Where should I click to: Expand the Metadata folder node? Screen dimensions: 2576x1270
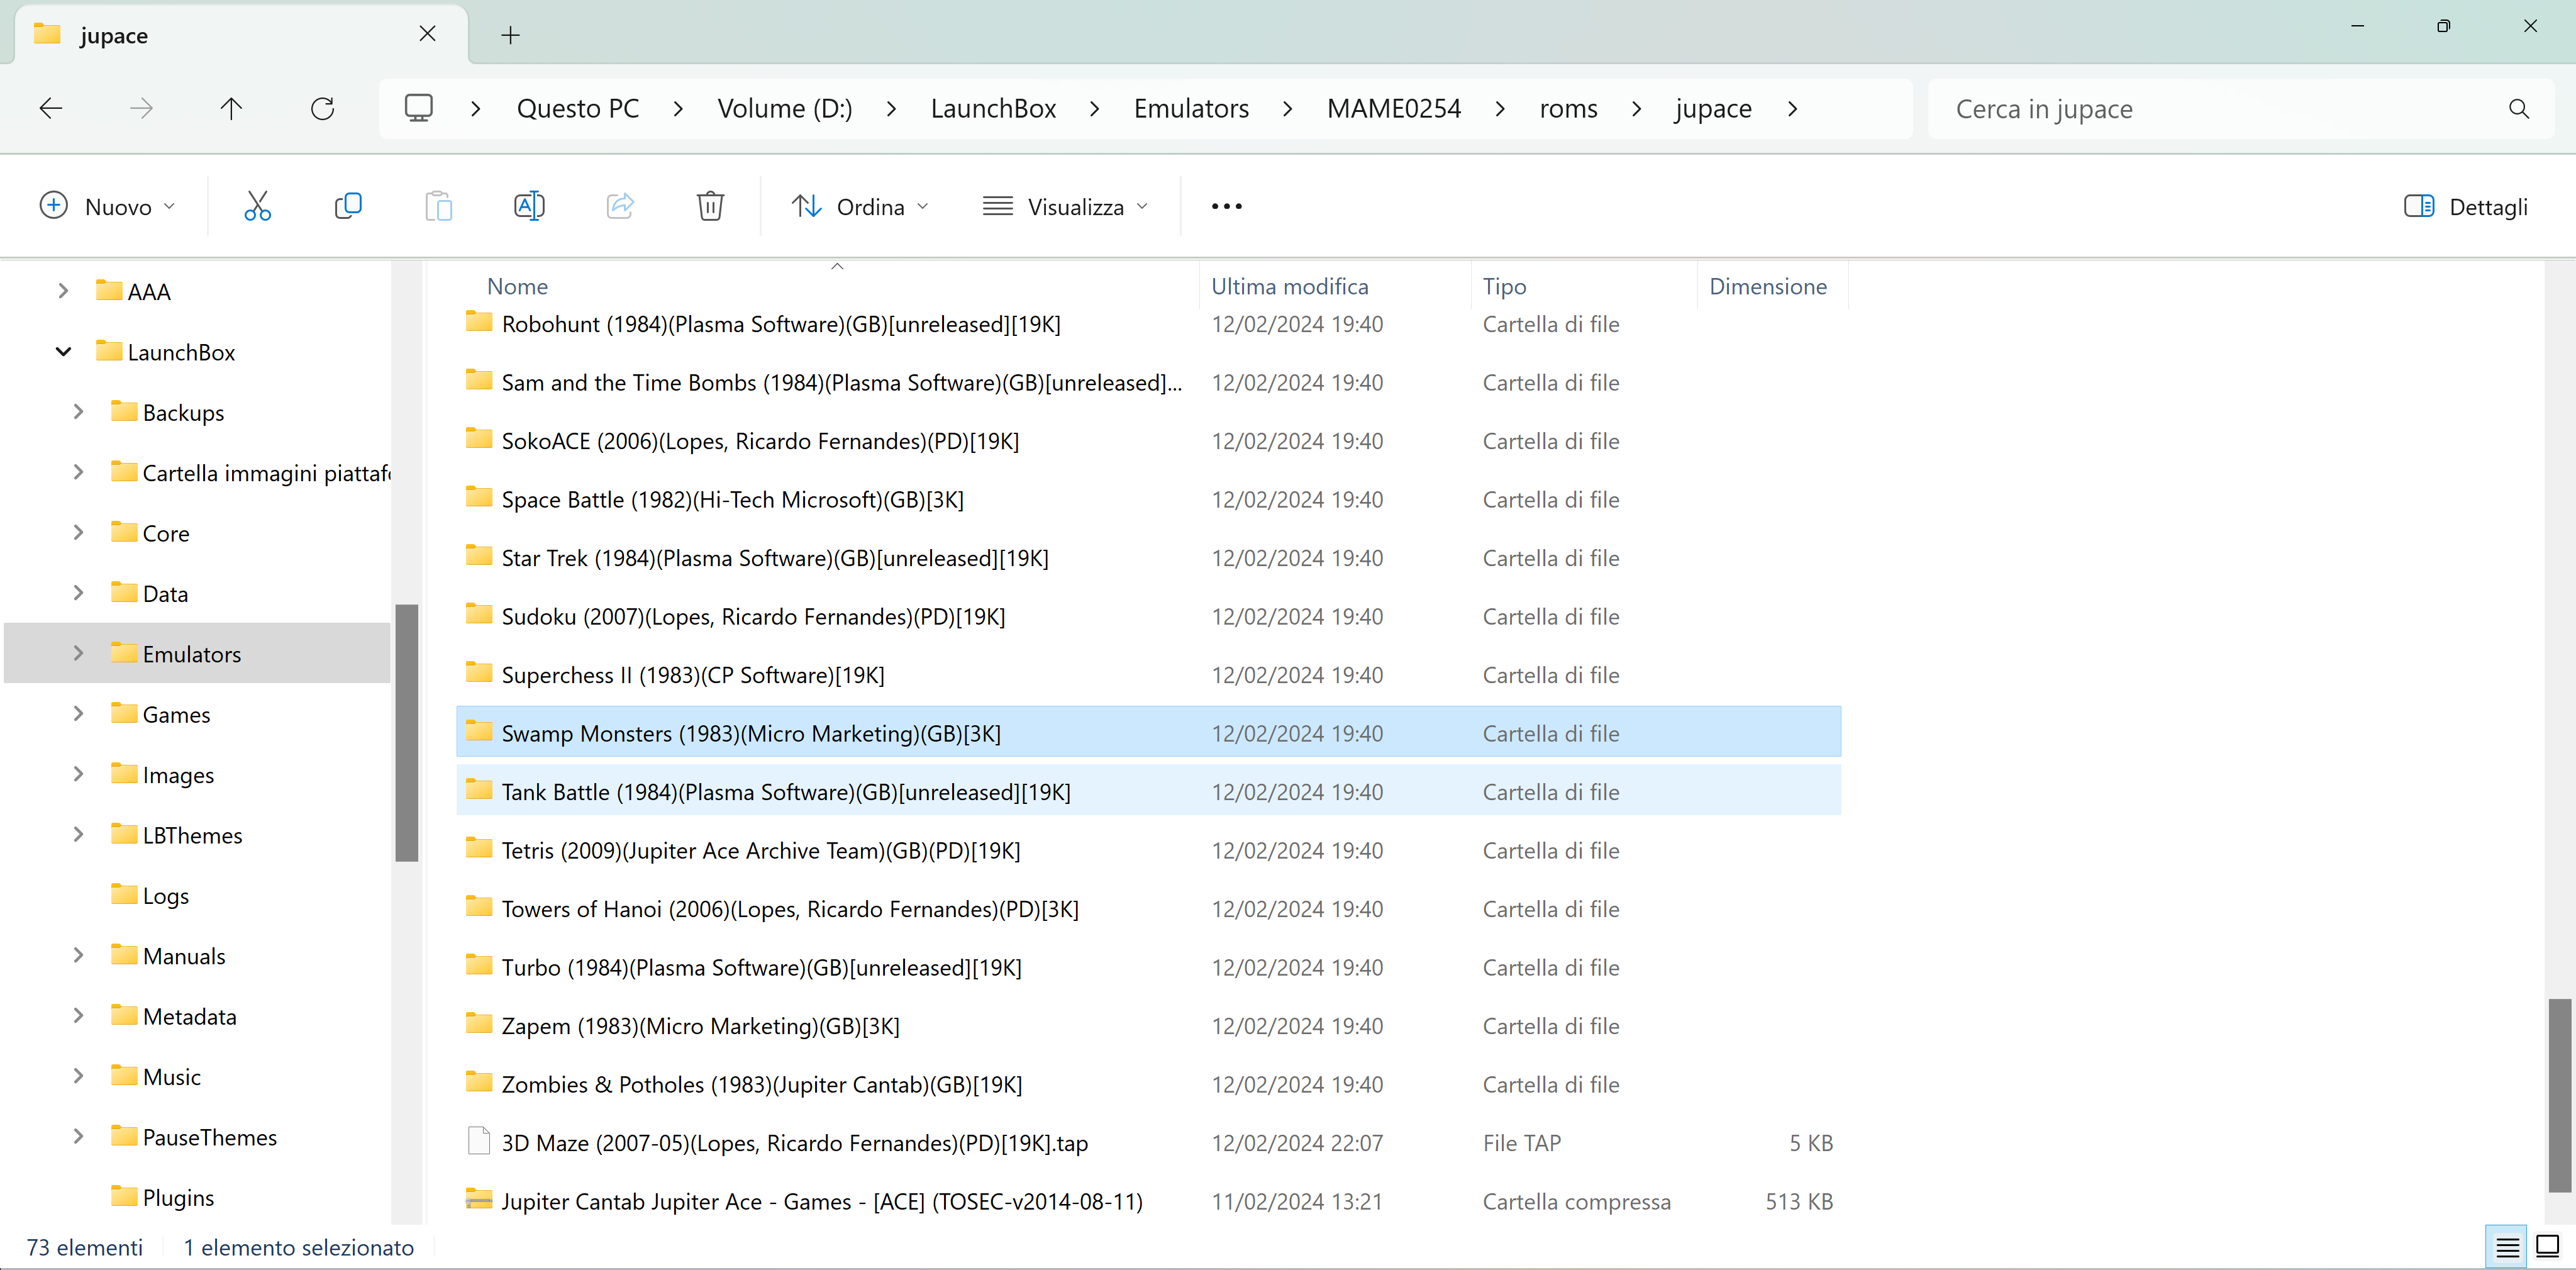[78, 1016]
